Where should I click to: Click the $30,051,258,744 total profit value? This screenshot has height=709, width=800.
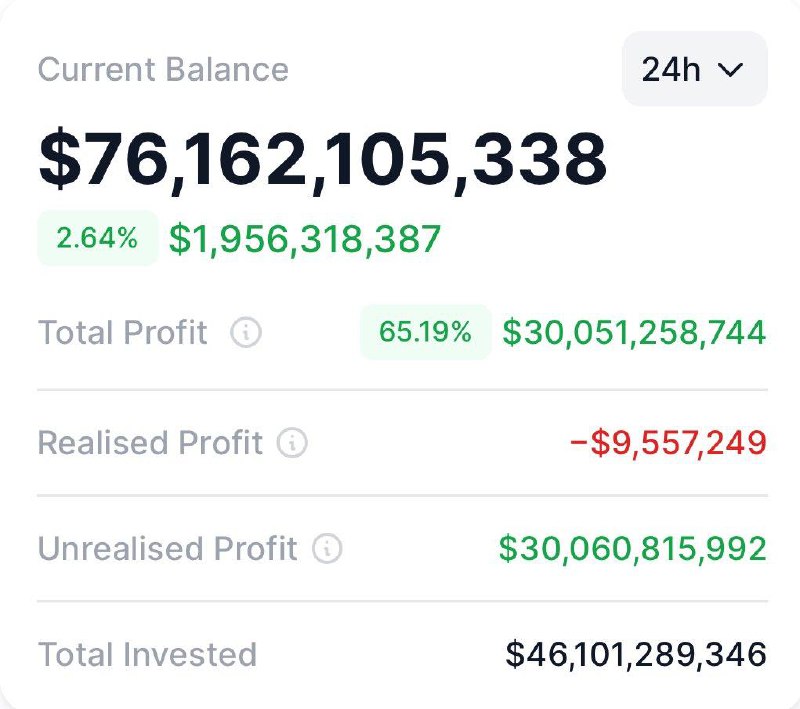(x=634, y=333)
